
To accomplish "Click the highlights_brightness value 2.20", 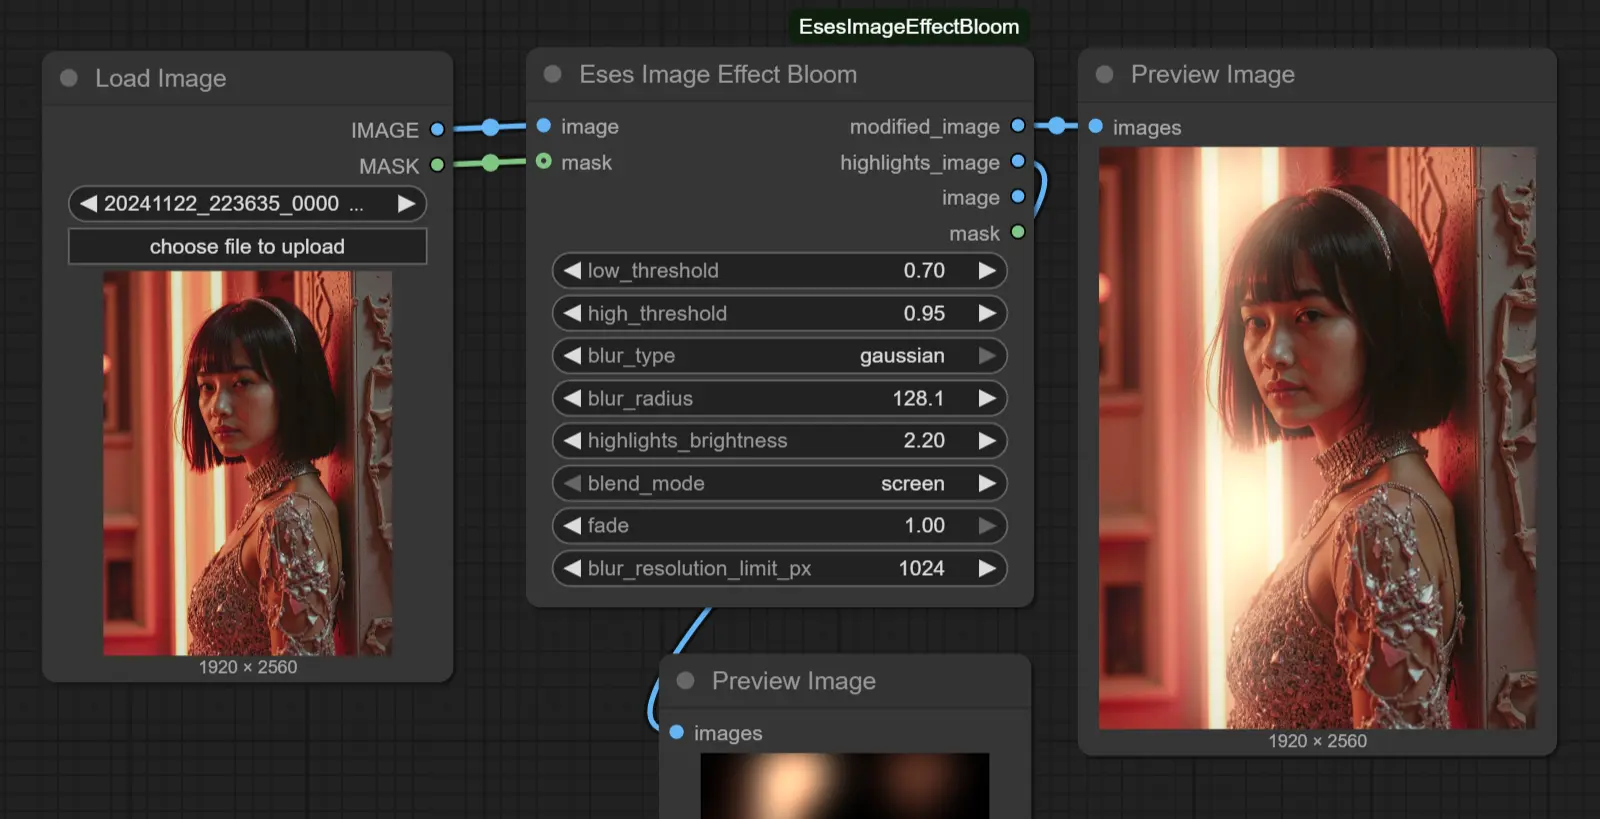I will 924,440.
